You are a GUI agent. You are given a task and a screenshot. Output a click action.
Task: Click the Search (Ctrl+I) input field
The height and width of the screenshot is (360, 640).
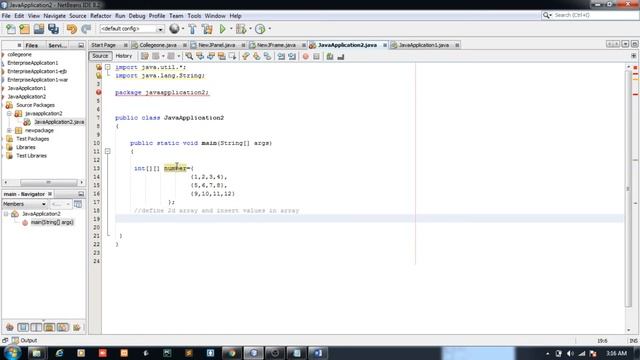click(x=595, y=15)
